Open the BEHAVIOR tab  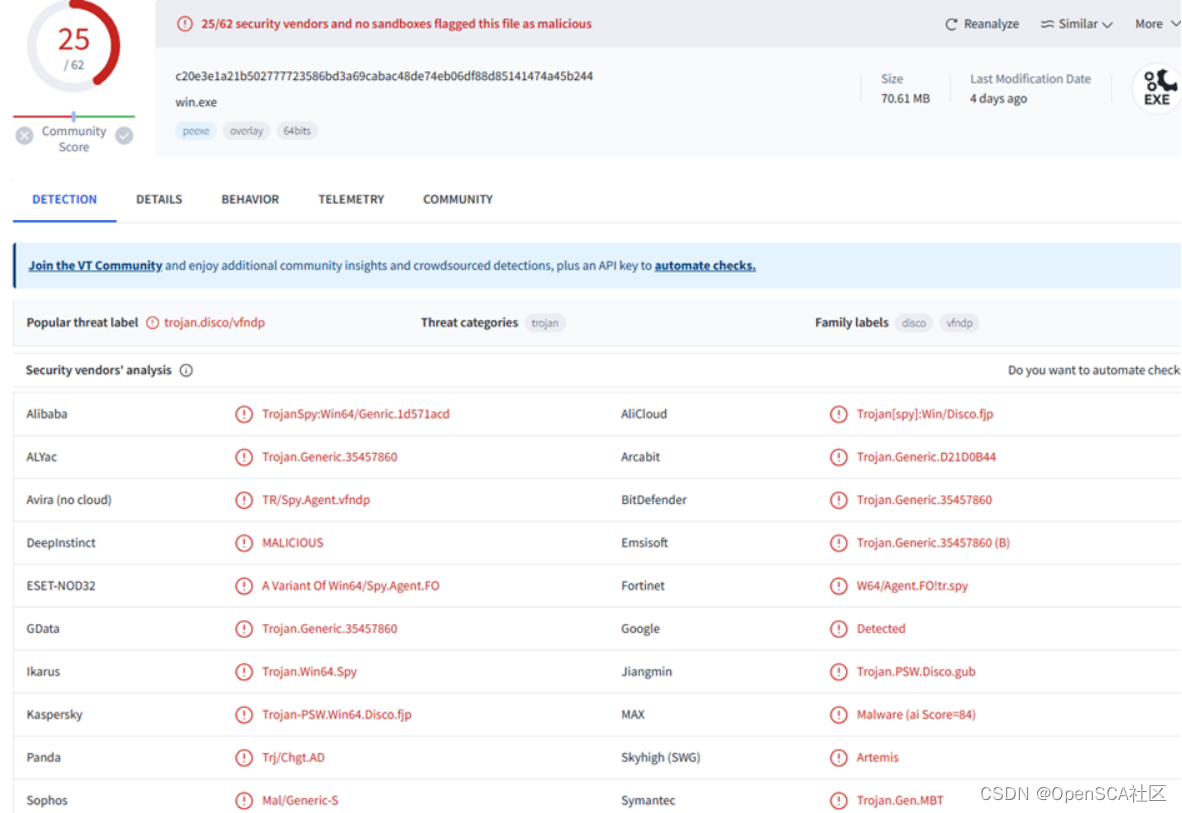(x=250, y=200)
